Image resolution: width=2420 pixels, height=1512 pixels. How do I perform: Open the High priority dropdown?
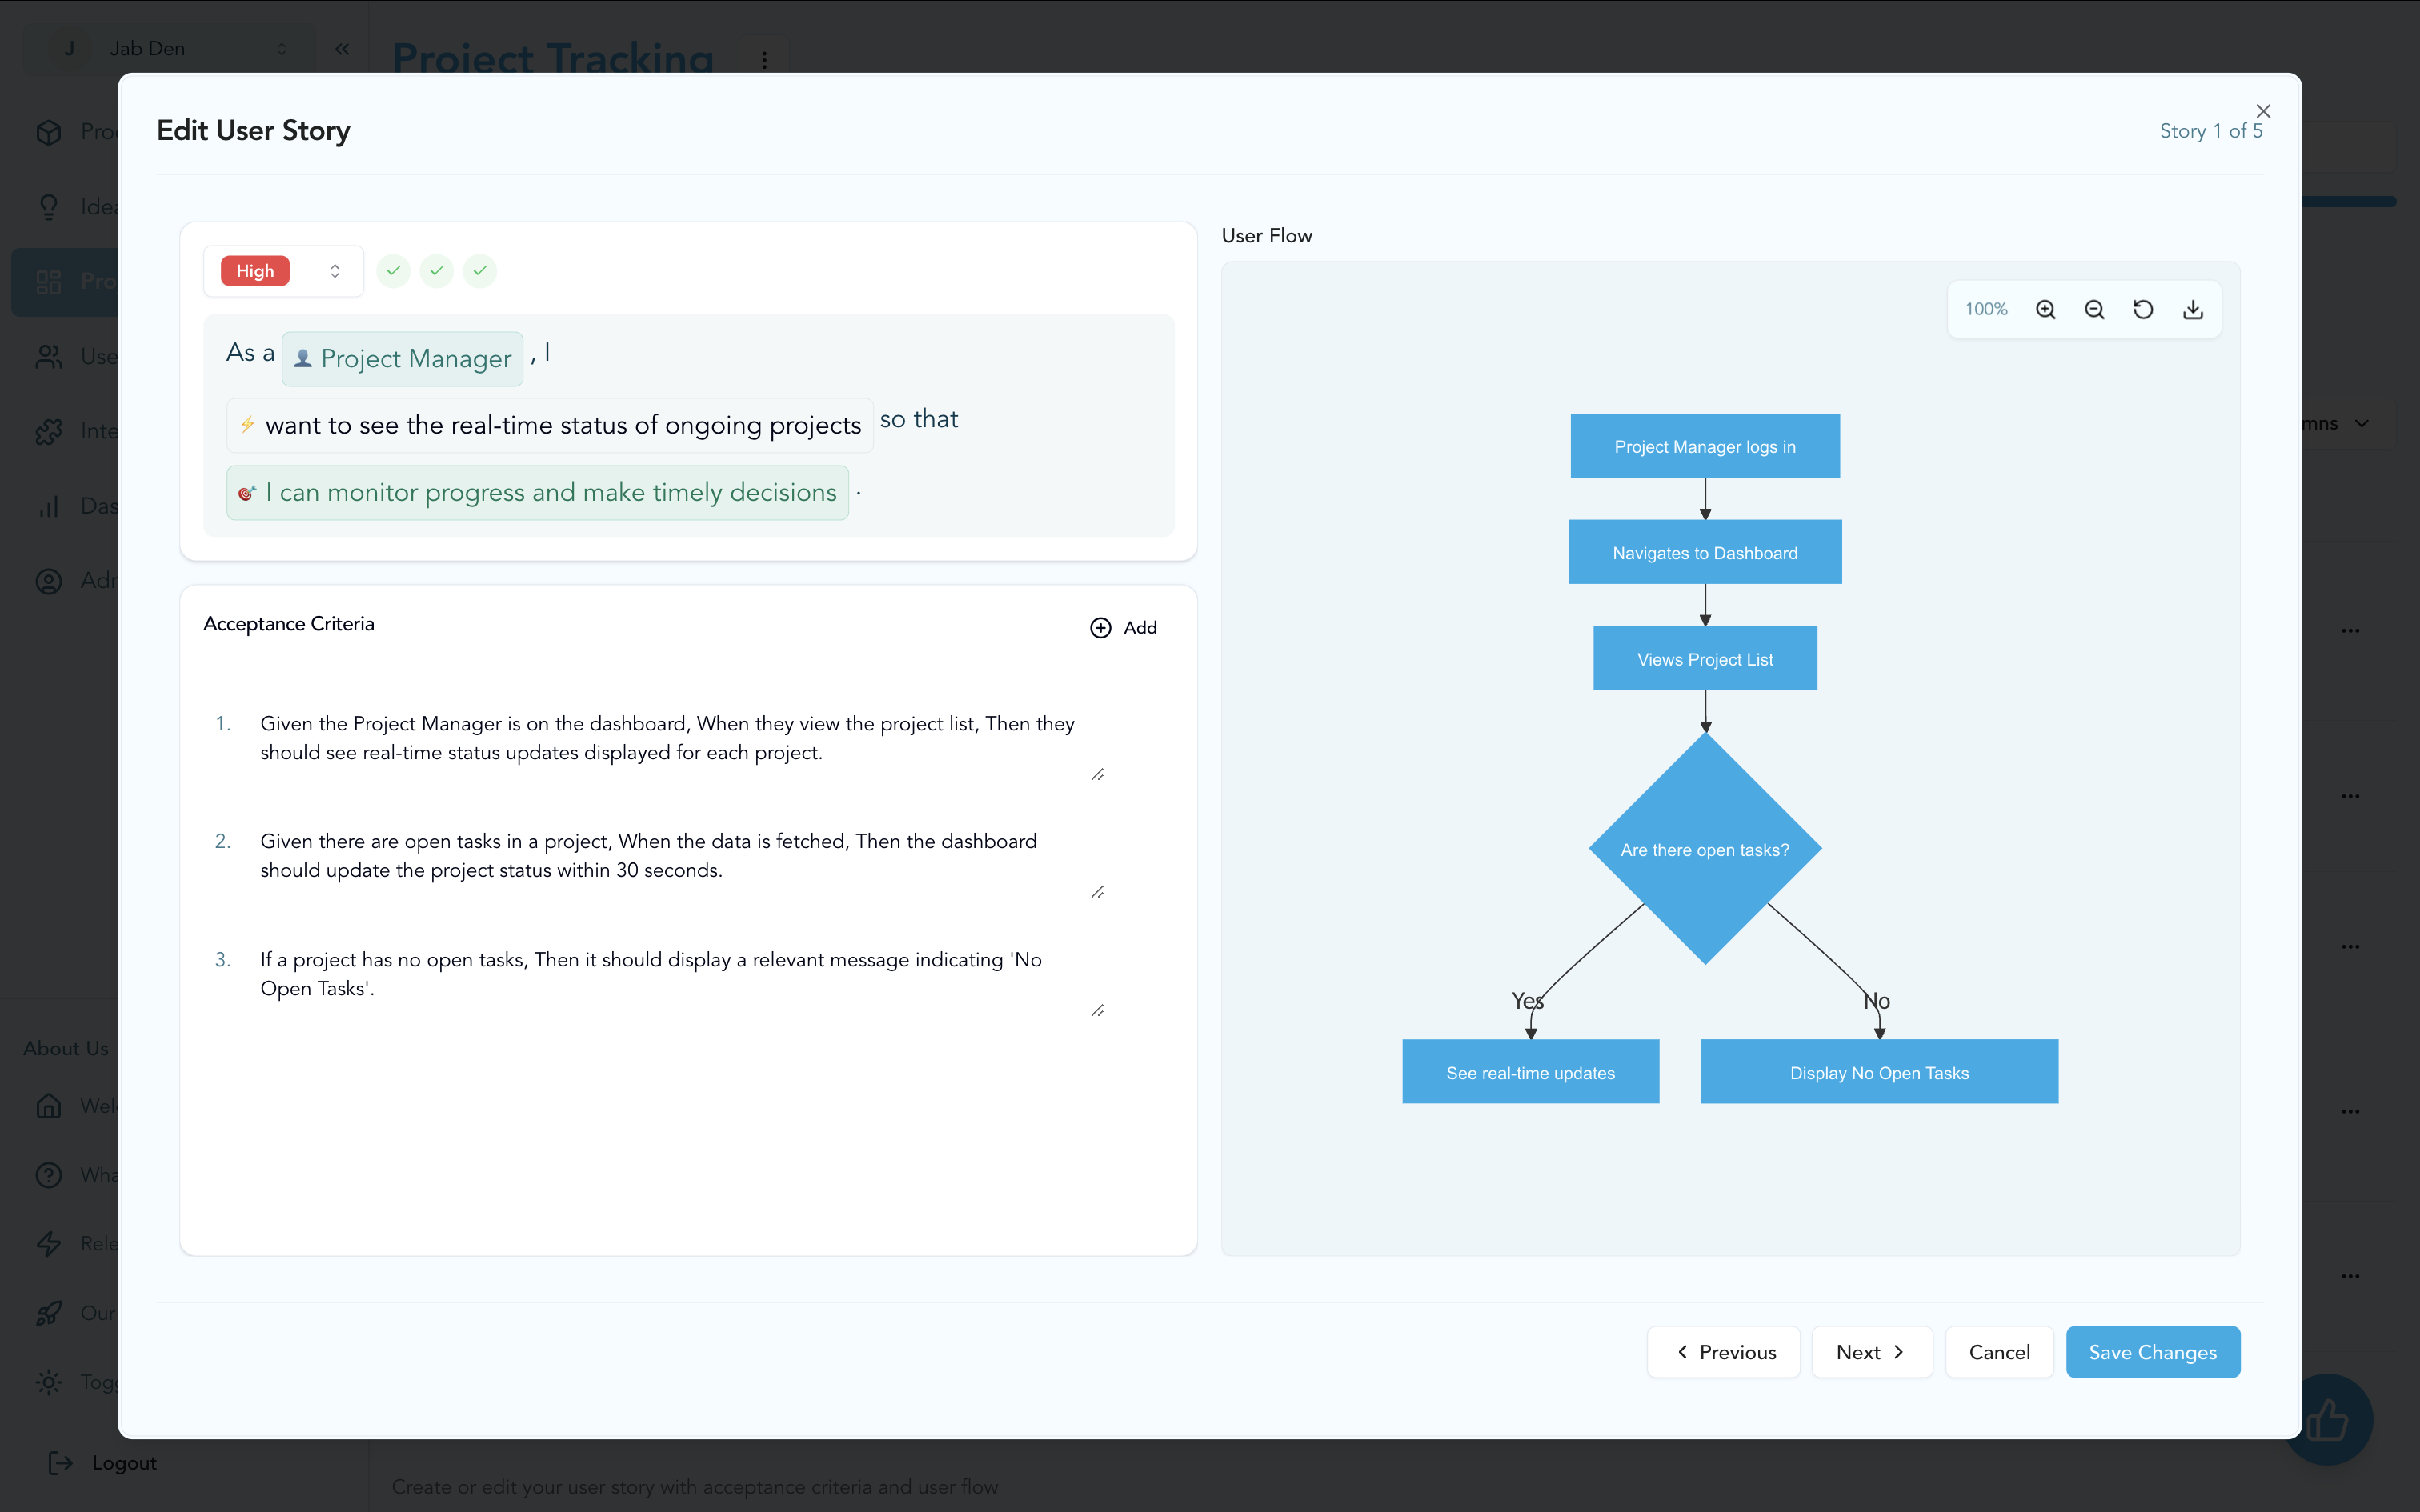(x=284, y=271)
